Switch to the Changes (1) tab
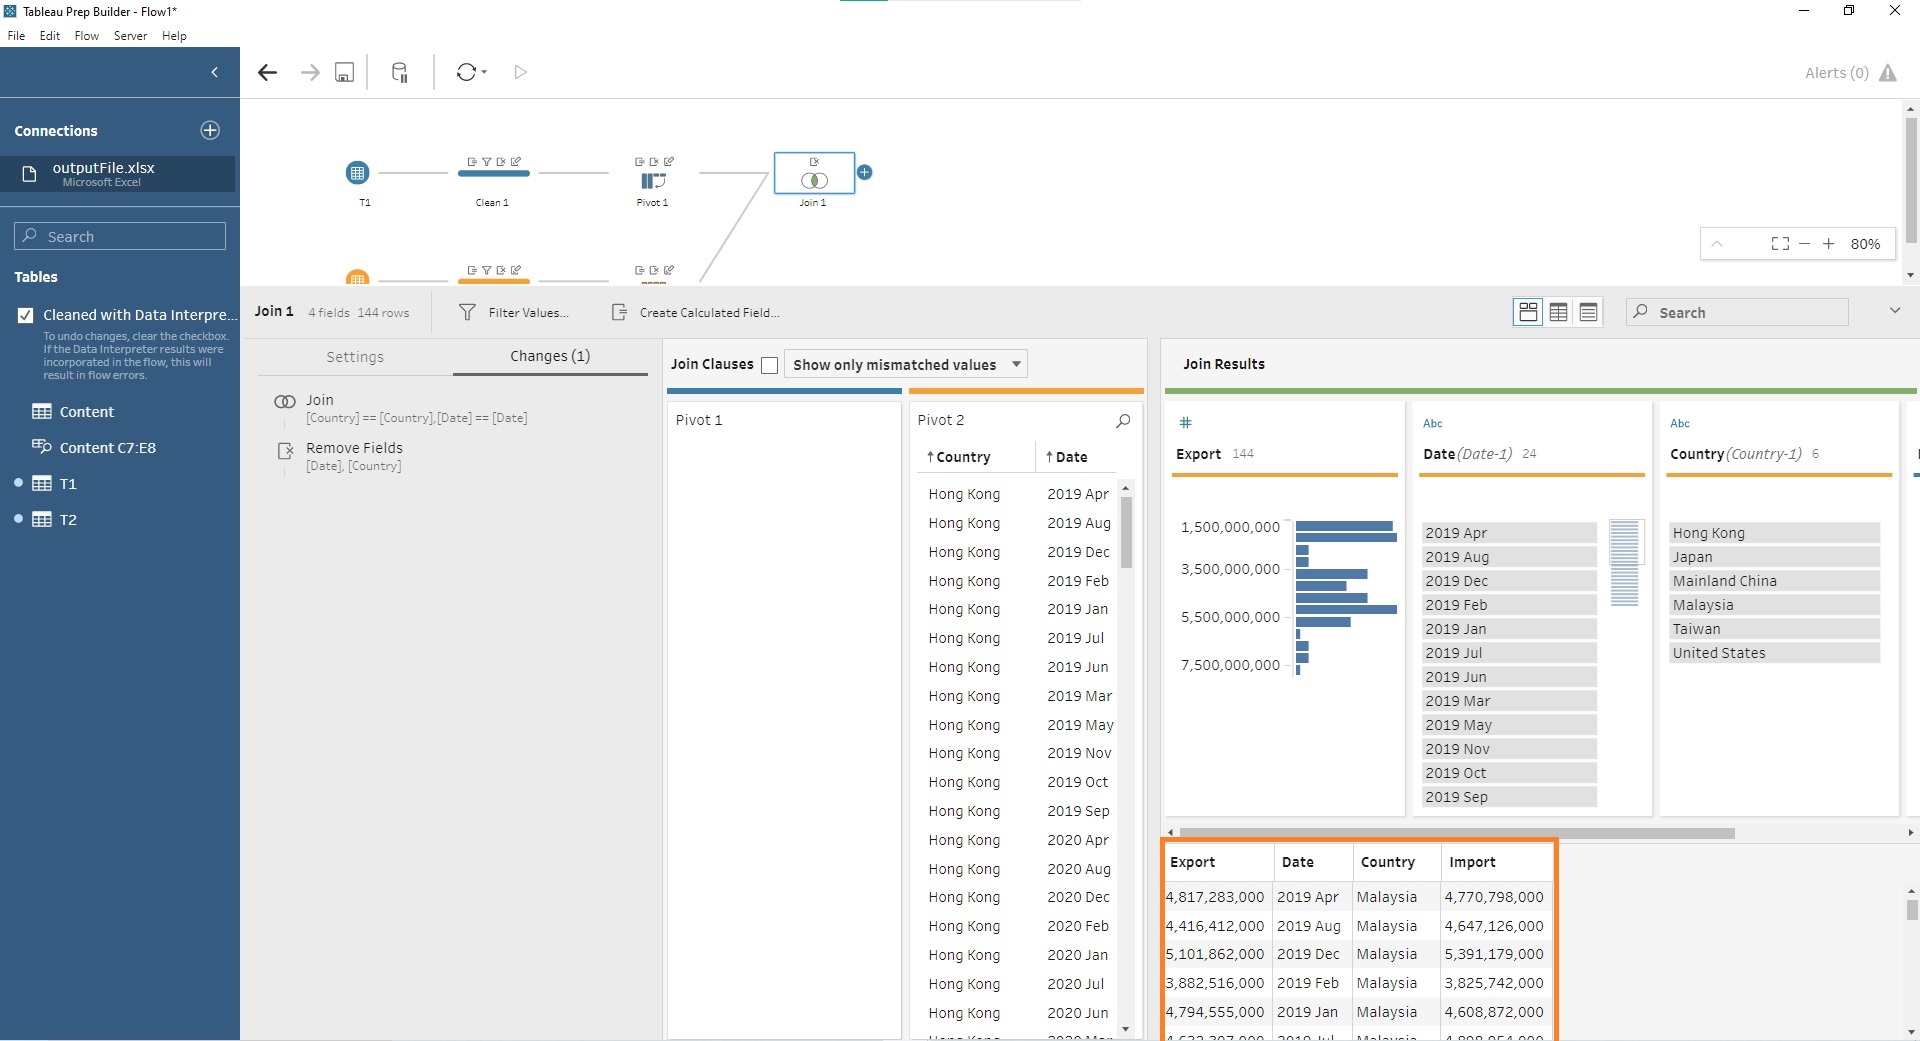This screenshot has width=1920, height=1041. pyautogui.click(x=550, y=356)
